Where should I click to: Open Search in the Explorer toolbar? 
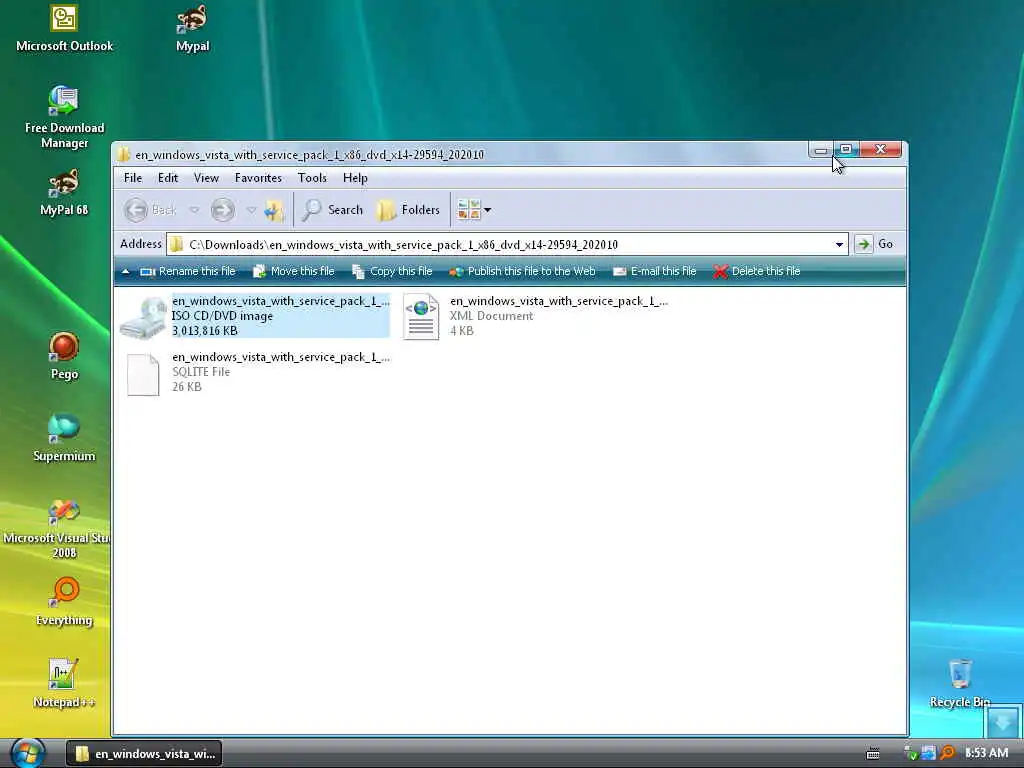(x=332, y=210)
